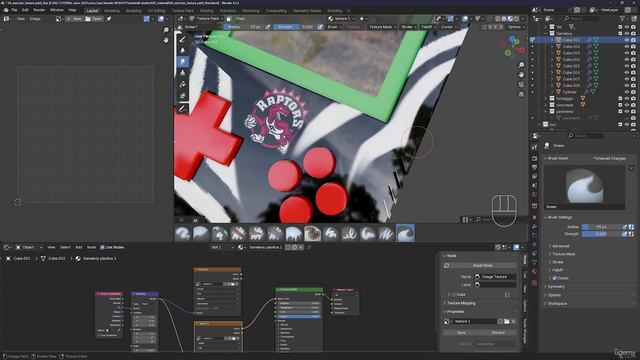The height and width of the screenshot is (360, 640).
Task: Select the Annotate tool in viewport toolbar
Action: click(182, 109)
